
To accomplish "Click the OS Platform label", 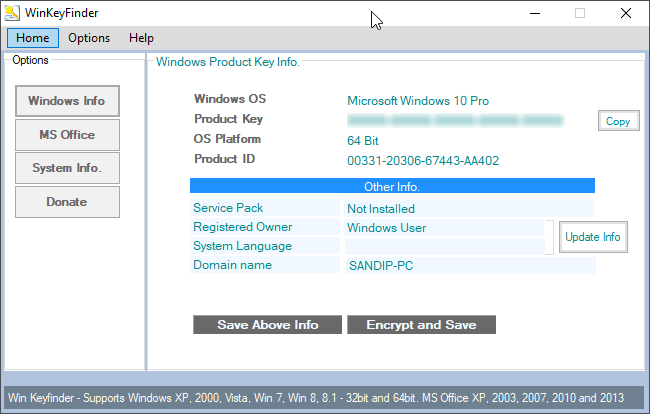I will click(227, 139).
